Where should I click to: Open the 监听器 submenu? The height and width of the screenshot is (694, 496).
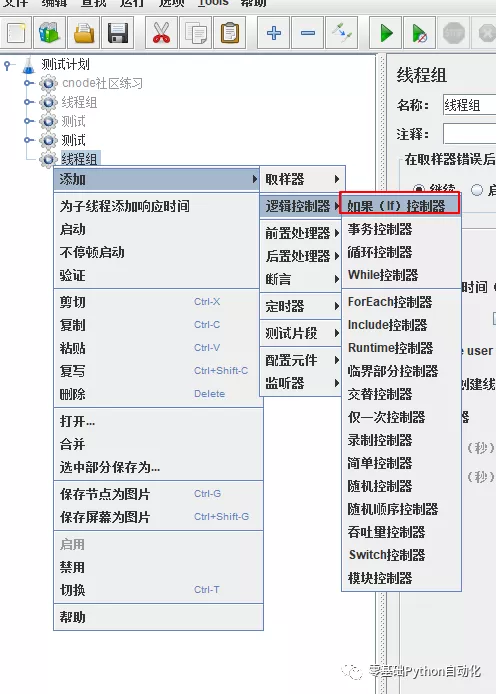point(300,383)
